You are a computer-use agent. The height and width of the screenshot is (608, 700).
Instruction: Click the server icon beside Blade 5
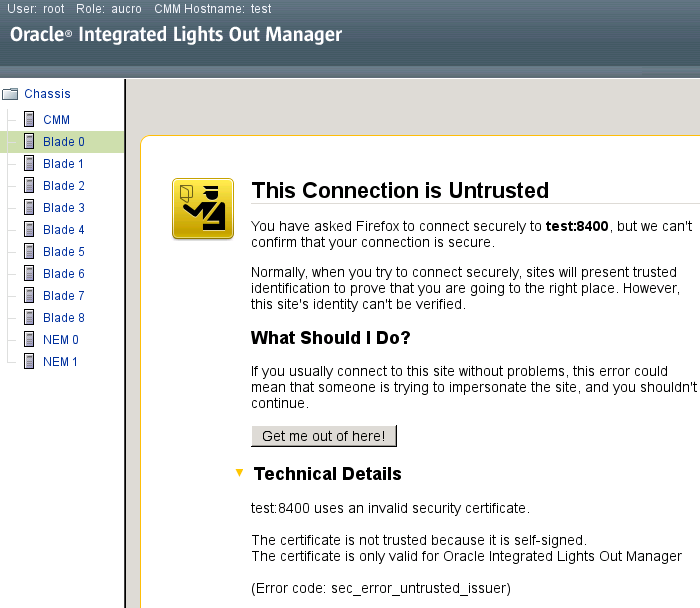29,251
